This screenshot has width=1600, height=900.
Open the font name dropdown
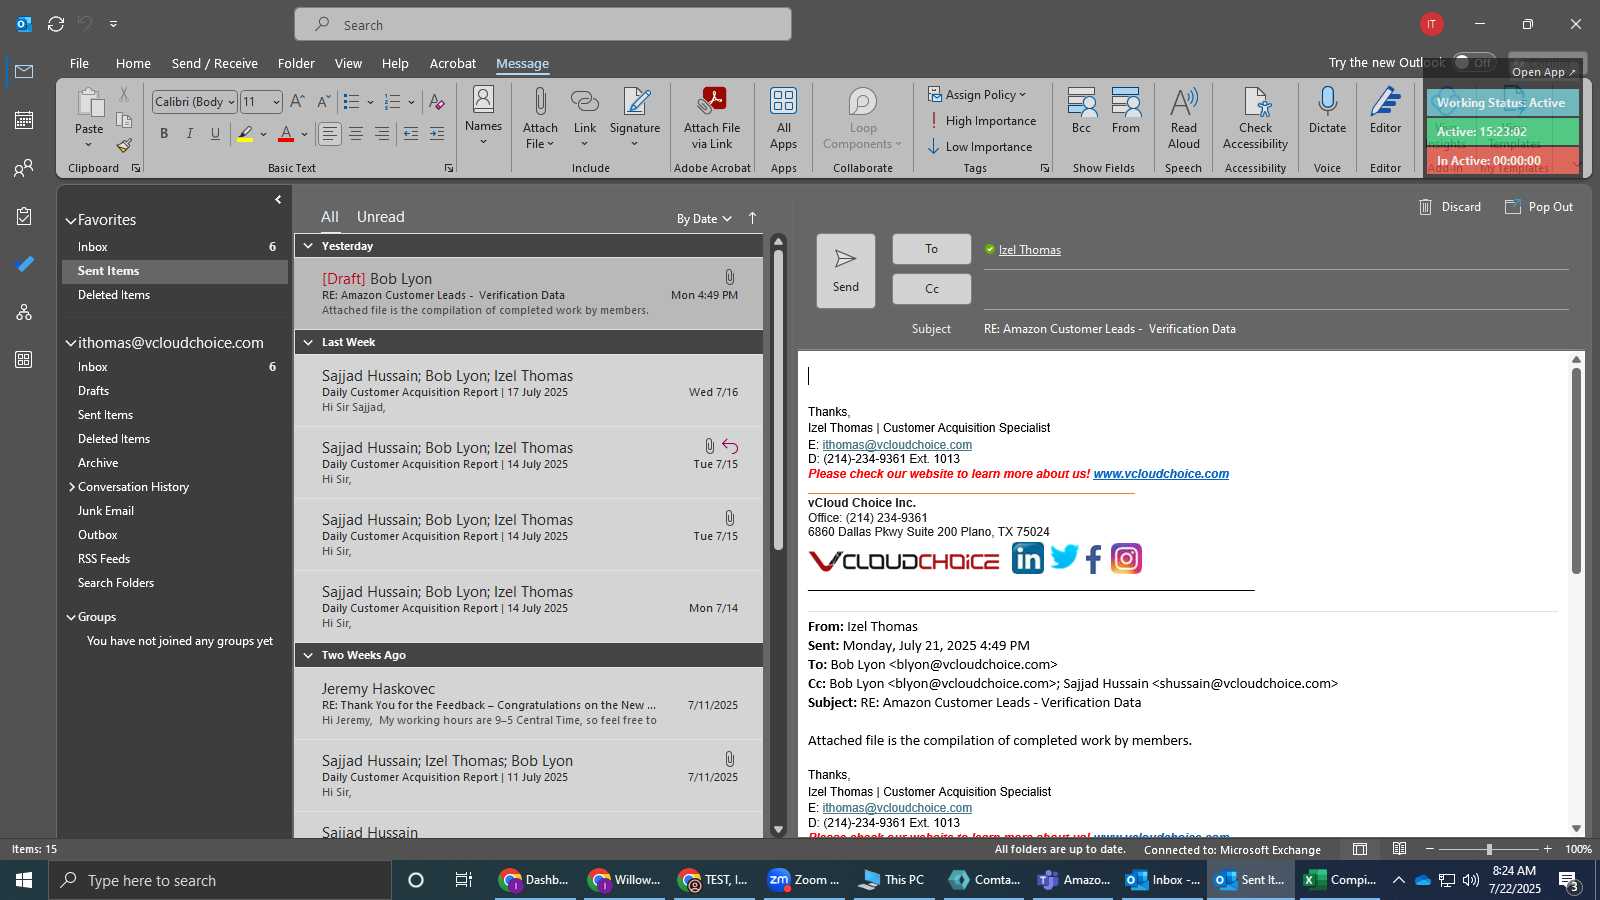pos(232,102)
